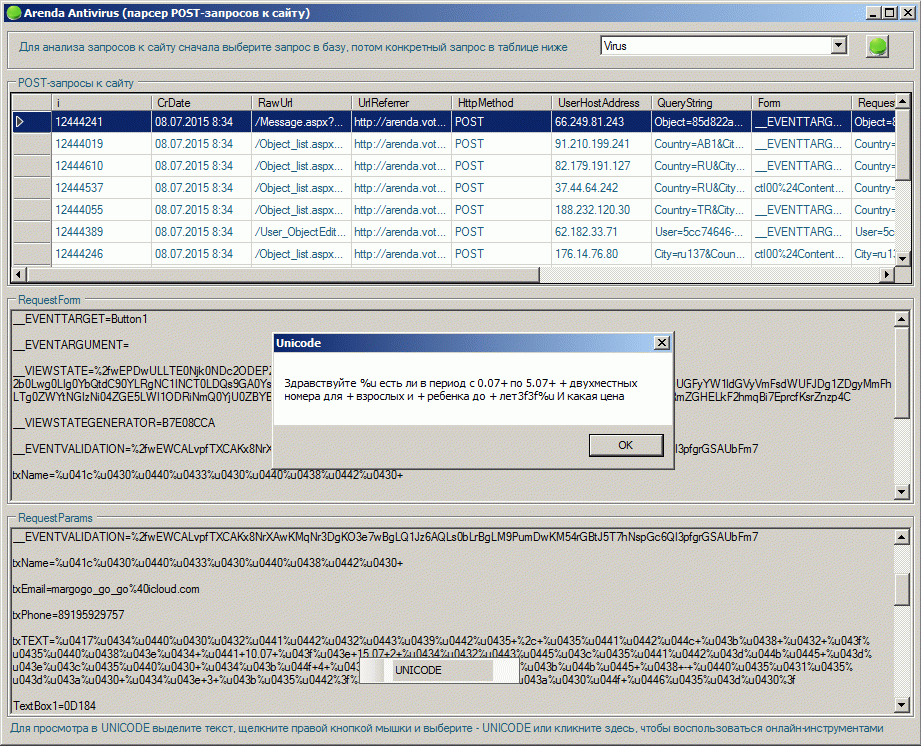Click the /Message.aspx RawUrl cell
The width and height of the screenshot is (921, 746).
[301, 122]
